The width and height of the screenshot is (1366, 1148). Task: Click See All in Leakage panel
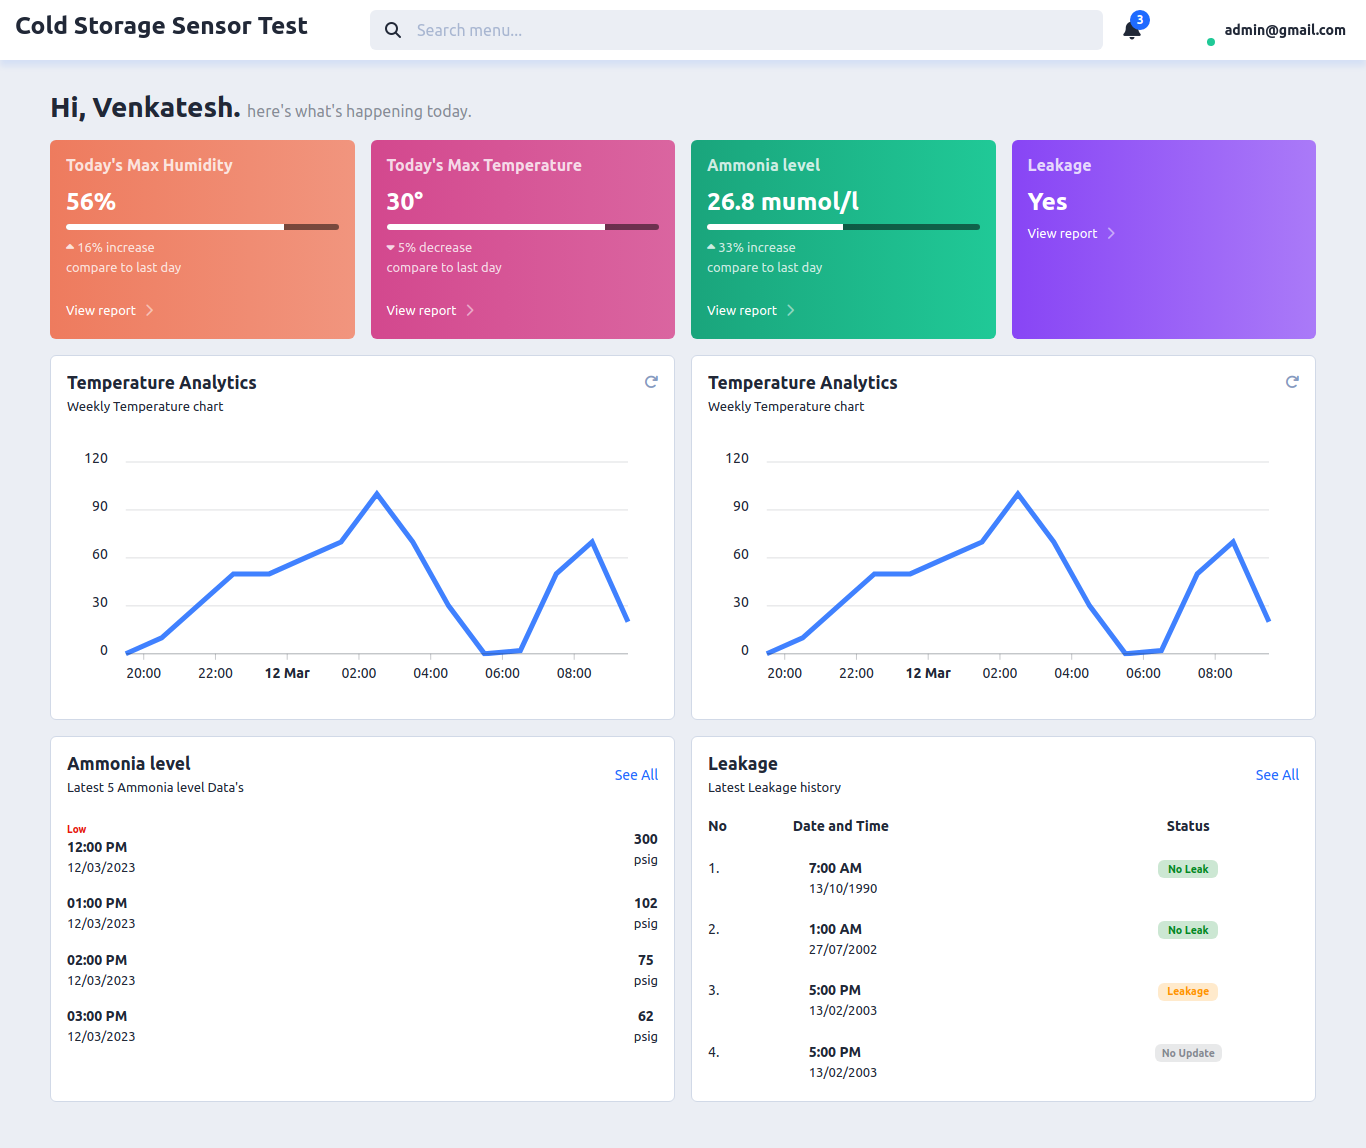(1277, 775)
